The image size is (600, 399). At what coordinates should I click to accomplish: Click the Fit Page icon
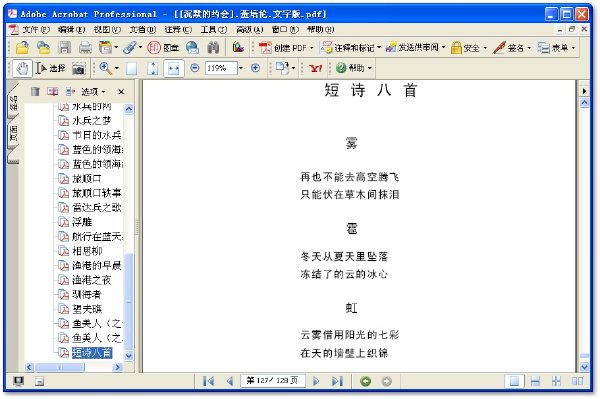pos(152,68)
